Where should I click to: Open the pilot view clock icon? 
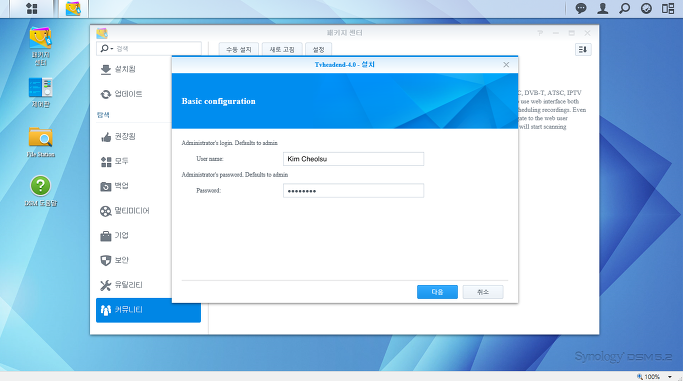click(x=646, y=8)
